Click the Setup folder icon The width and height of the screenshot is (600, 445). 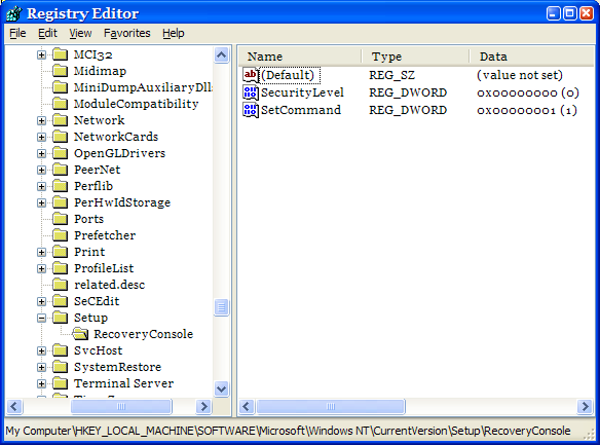tap(60, 318)
